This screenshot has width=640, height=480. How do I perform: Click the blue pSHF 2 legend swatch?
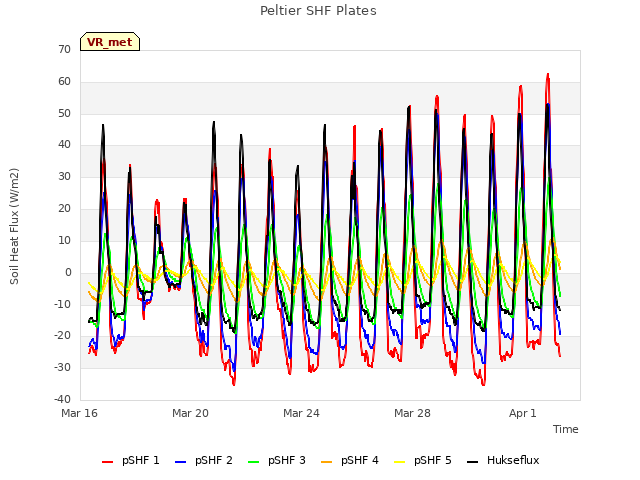pos(180,462)
